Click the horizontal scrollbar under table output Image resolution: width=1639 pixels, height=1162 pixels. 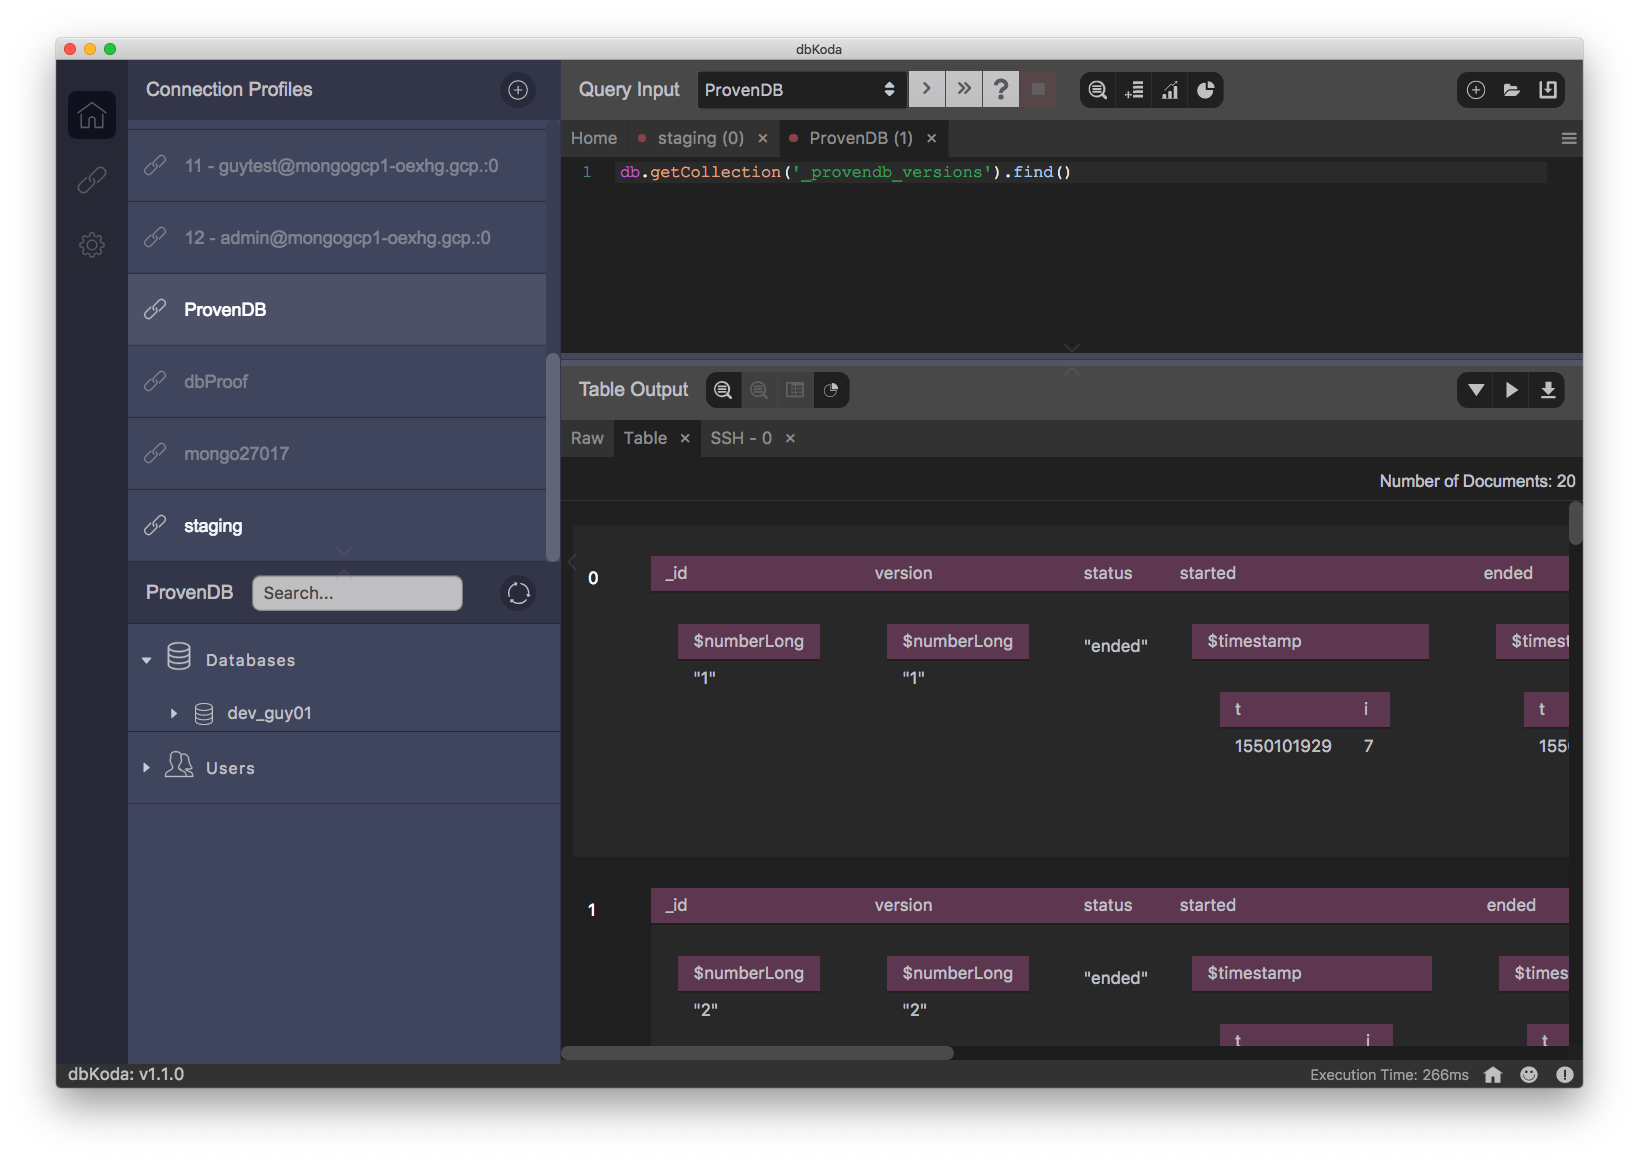tap(757, 1053)
